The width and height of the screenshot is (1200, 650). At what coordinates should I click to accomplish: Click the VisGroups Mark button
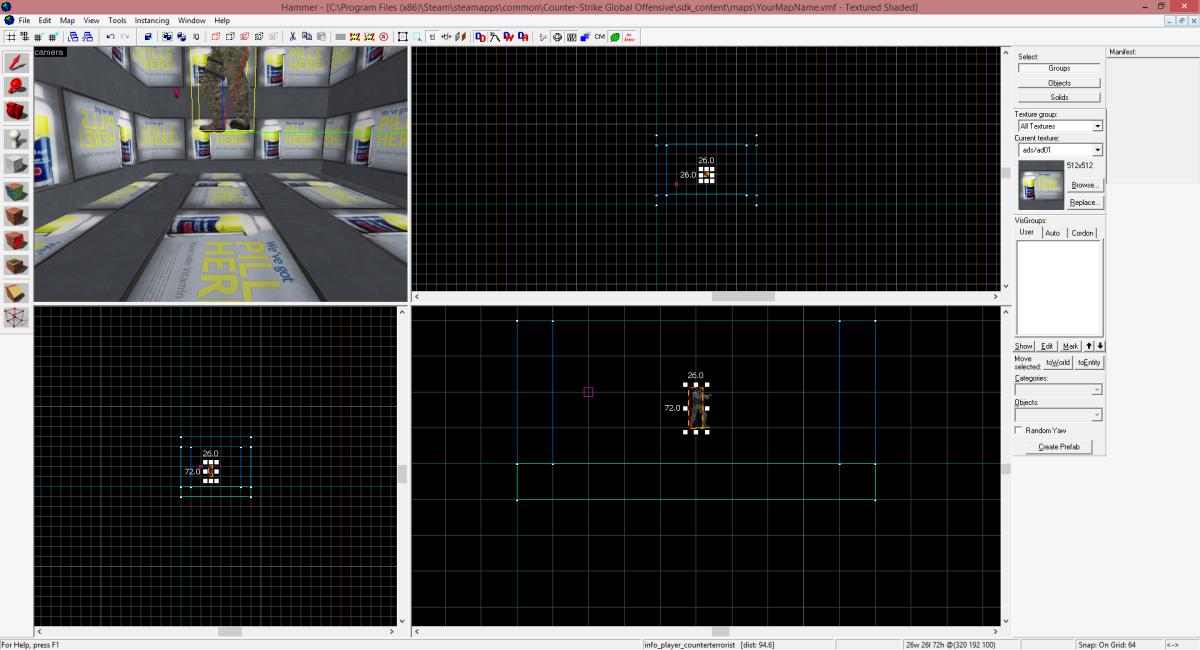[x=1071, y=346]
